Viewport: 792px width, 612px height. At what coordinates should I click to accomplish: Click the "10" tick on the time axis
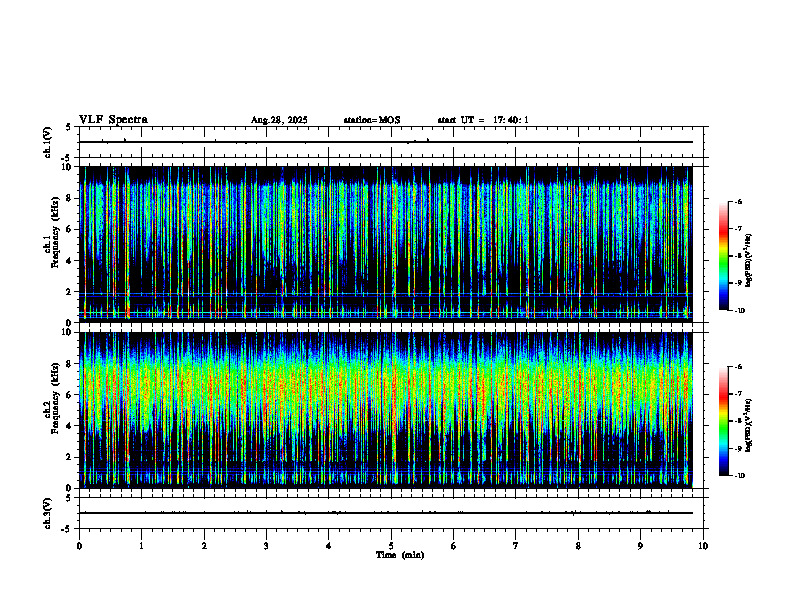[x=703, y=546]
